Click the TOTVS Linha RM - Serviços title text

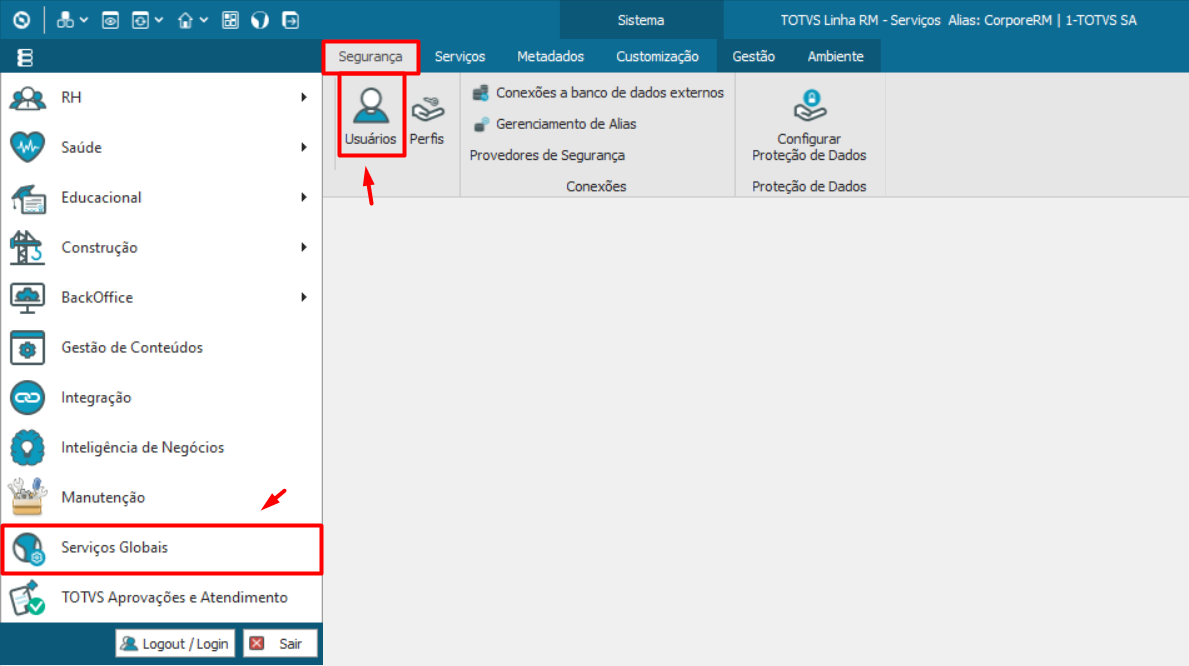tap(861, 20)
